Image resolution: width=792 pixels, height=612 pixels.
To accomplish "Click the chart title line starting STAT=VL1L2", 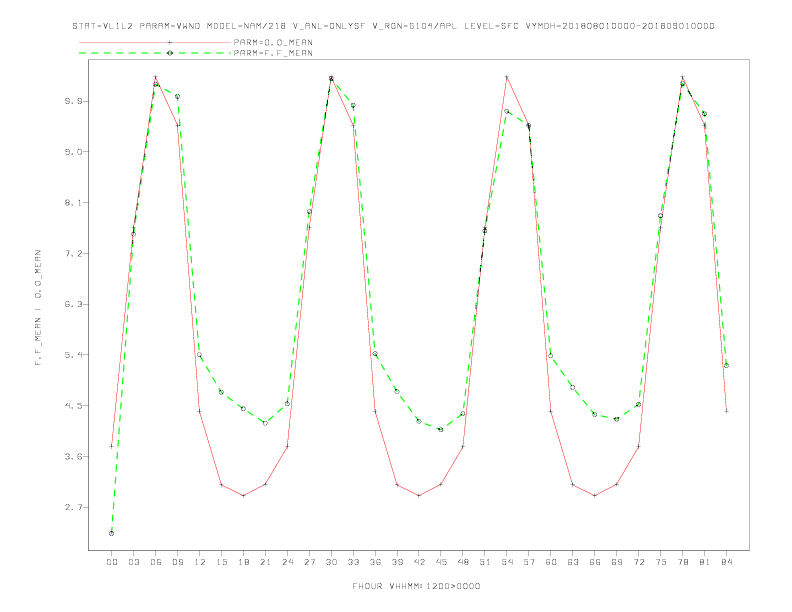I will coord(393,26).
